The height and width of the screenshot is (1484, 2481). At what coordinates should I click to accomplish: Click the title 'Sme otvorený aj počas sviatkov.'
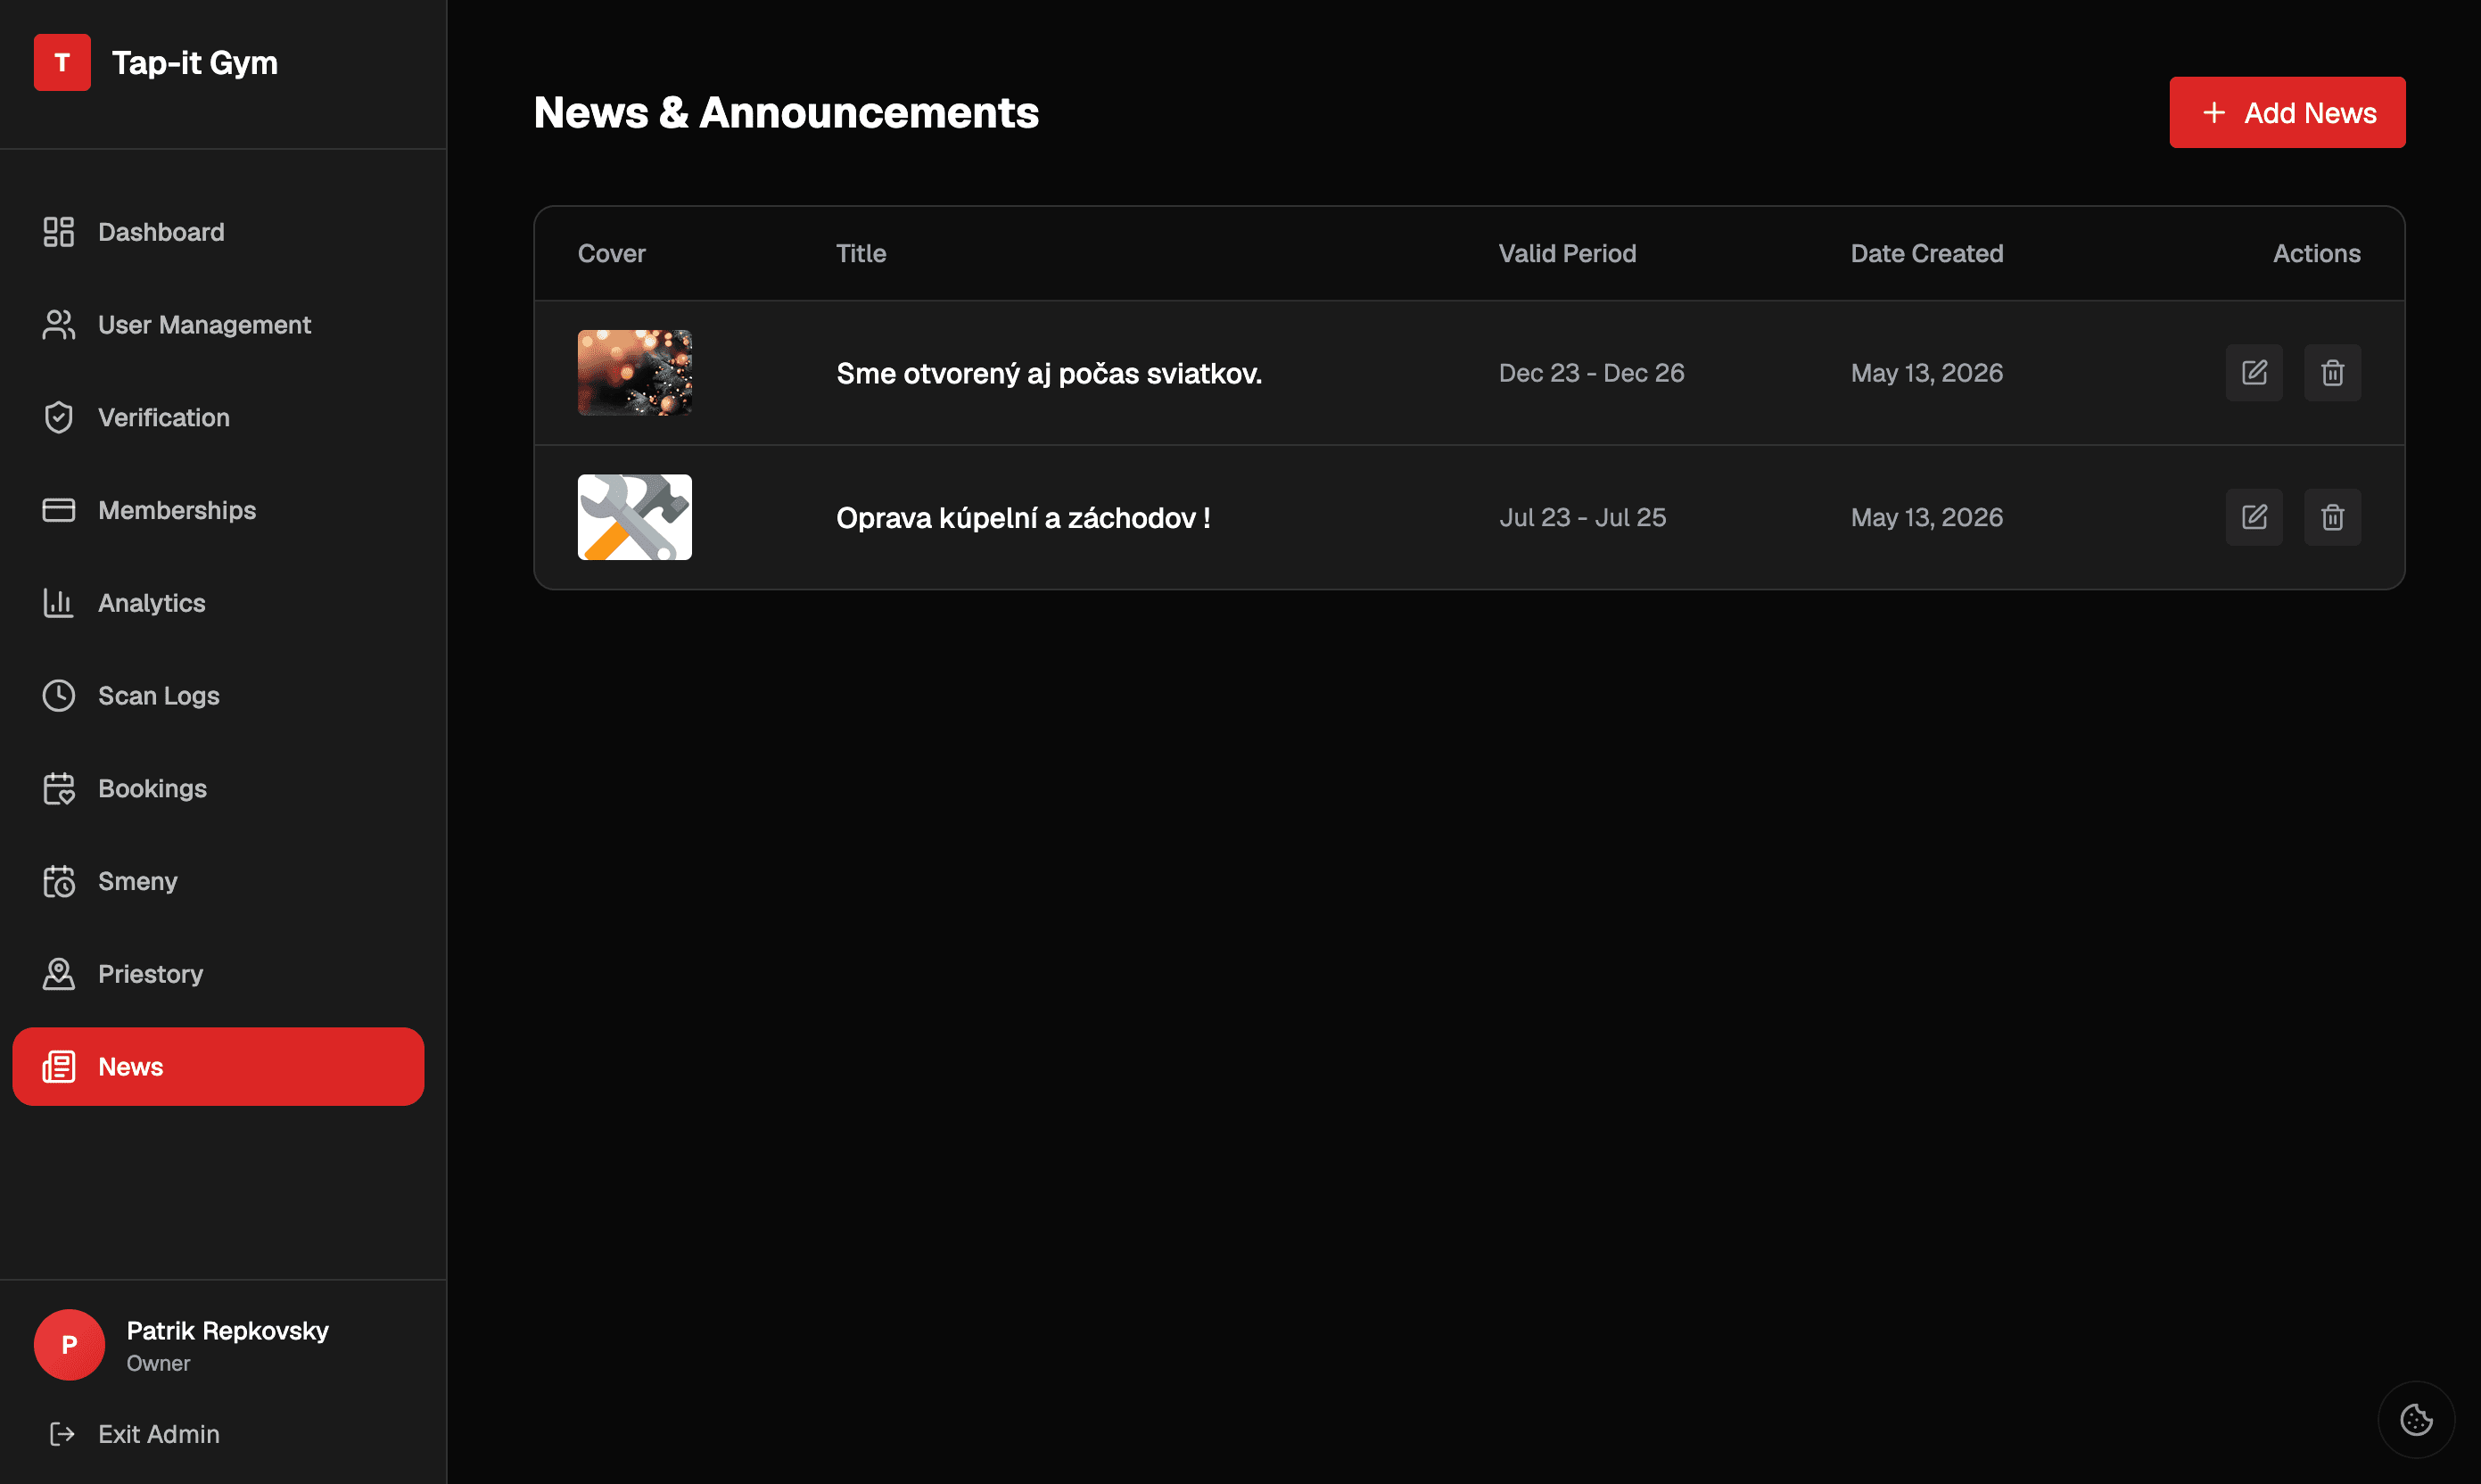(x=1049, y=373)
